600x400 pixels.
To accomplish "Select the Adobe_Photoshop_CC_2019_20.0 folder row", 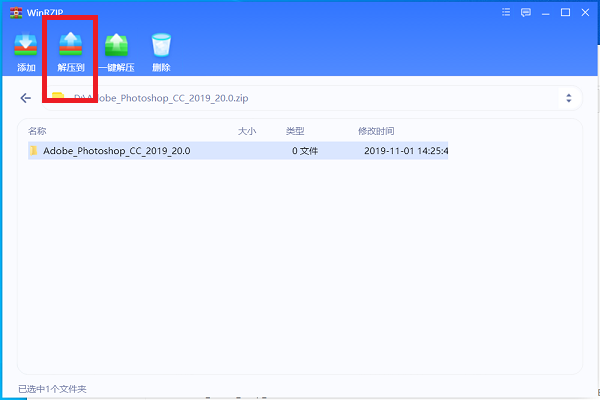I will click(200, 151).
